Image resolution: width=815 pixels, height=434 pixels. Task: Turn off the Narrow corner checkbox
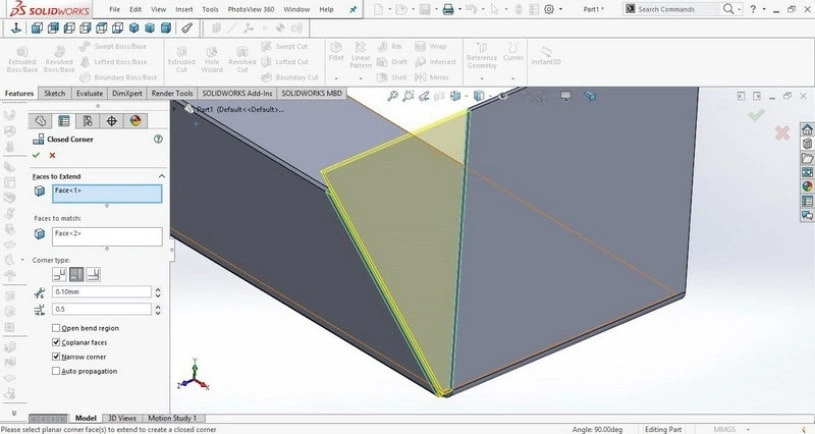[56, 356]
